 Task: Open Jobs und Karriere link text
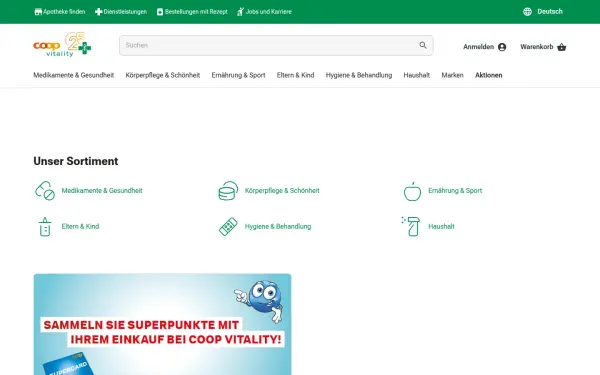pyautogui.click(x=269, y=12)
